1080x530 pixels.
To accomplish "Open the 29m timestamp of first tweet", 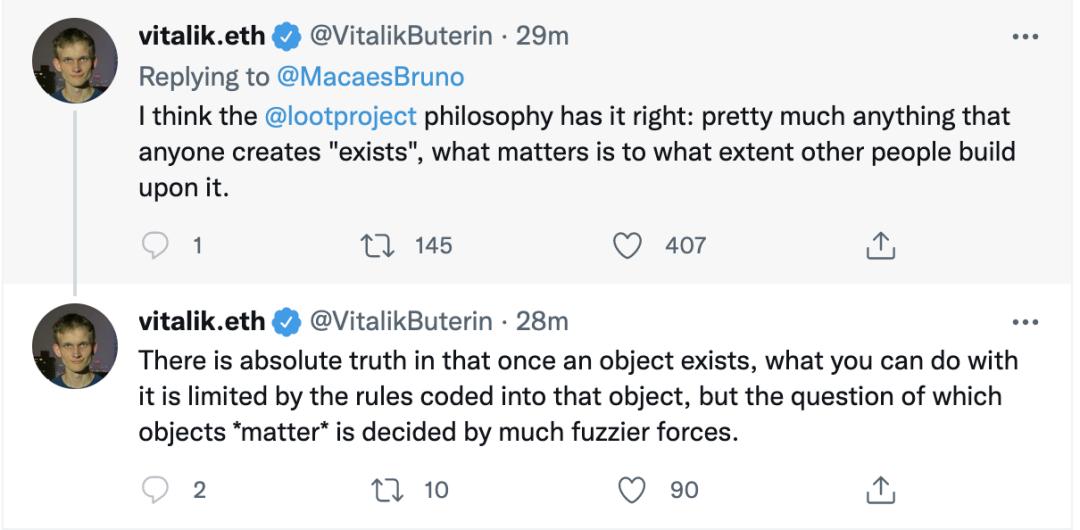I will point(542,37).
